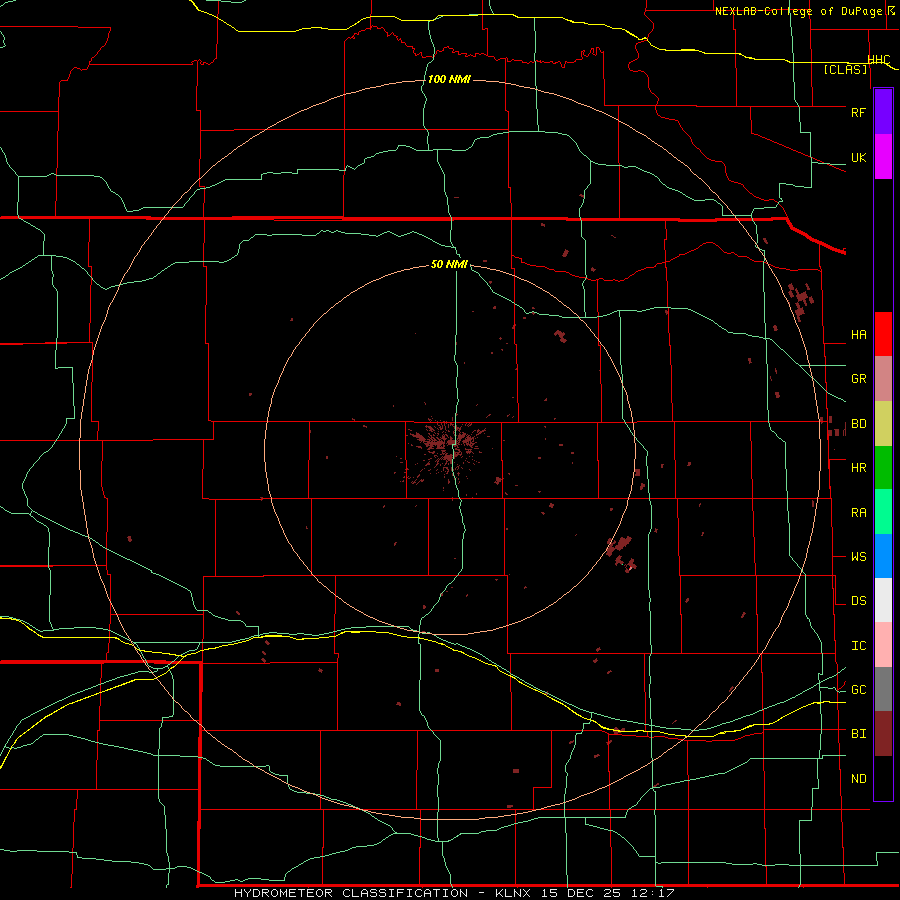Click the GR legend label
Image resolution: width=900 pixels, height=900 pixels.
[858, 379]
